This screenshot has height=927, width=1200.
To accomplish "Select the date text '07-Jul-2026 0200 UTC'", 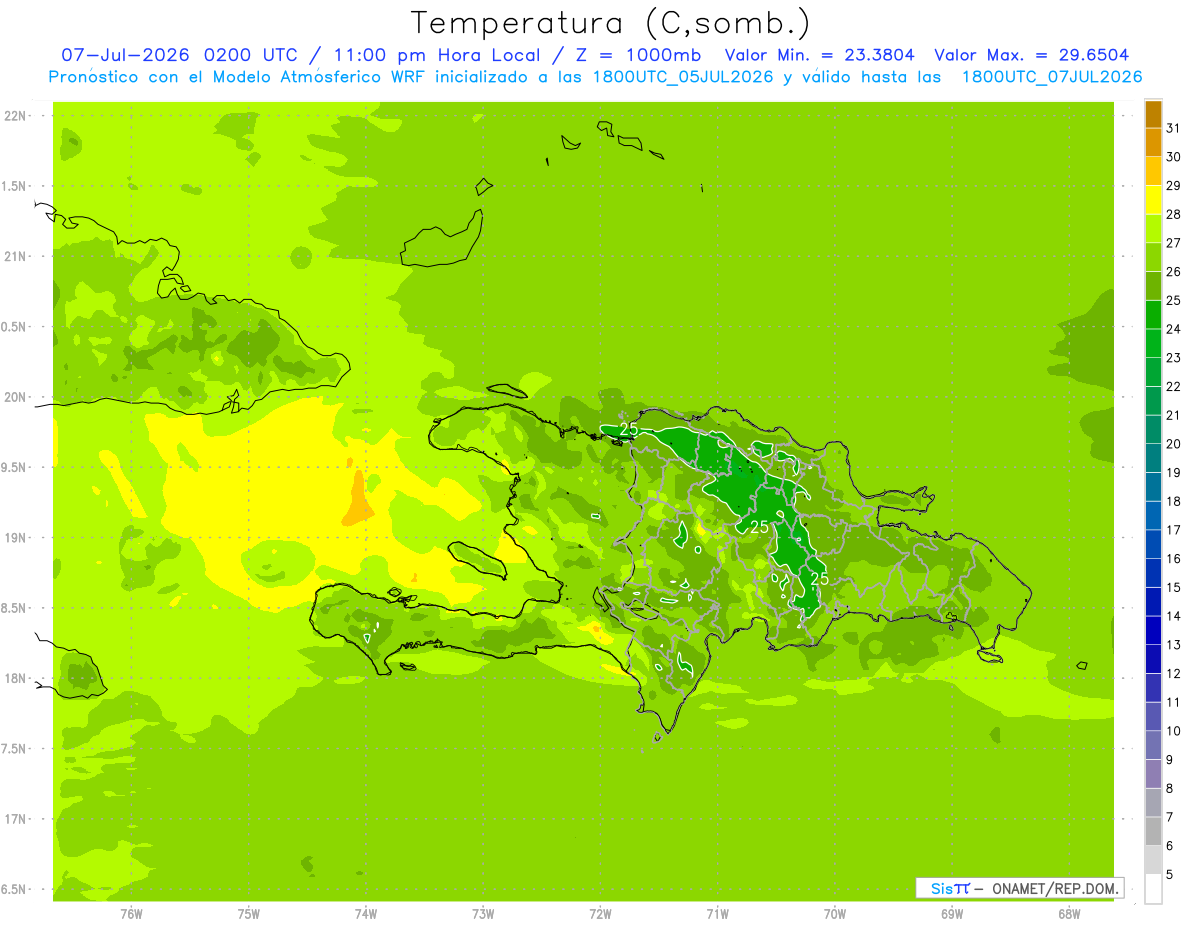I will click(x=179, y=55).
